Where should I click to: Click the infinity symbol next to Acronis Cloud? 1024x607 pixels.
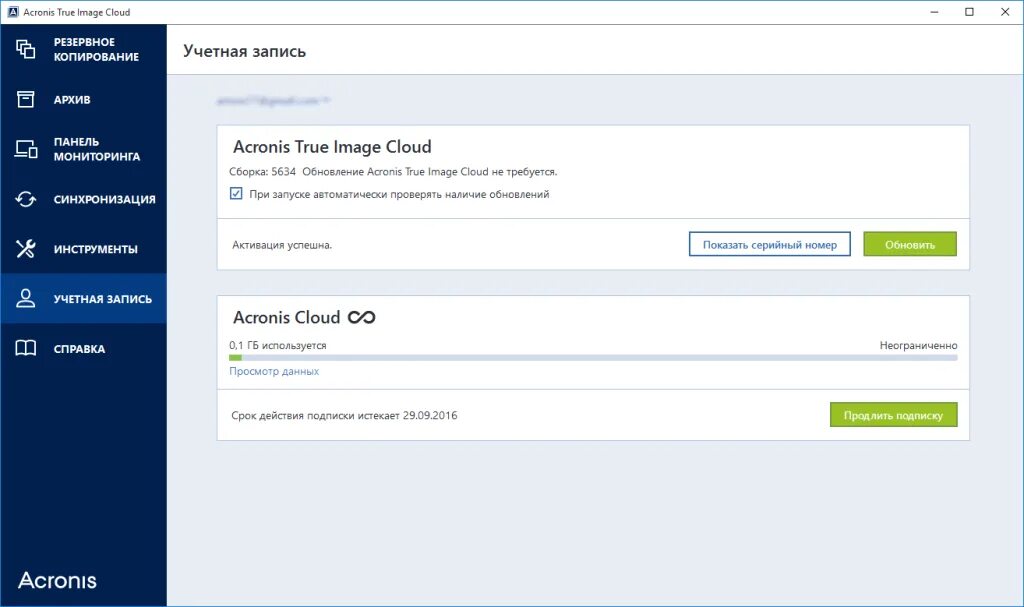[361, 318]
